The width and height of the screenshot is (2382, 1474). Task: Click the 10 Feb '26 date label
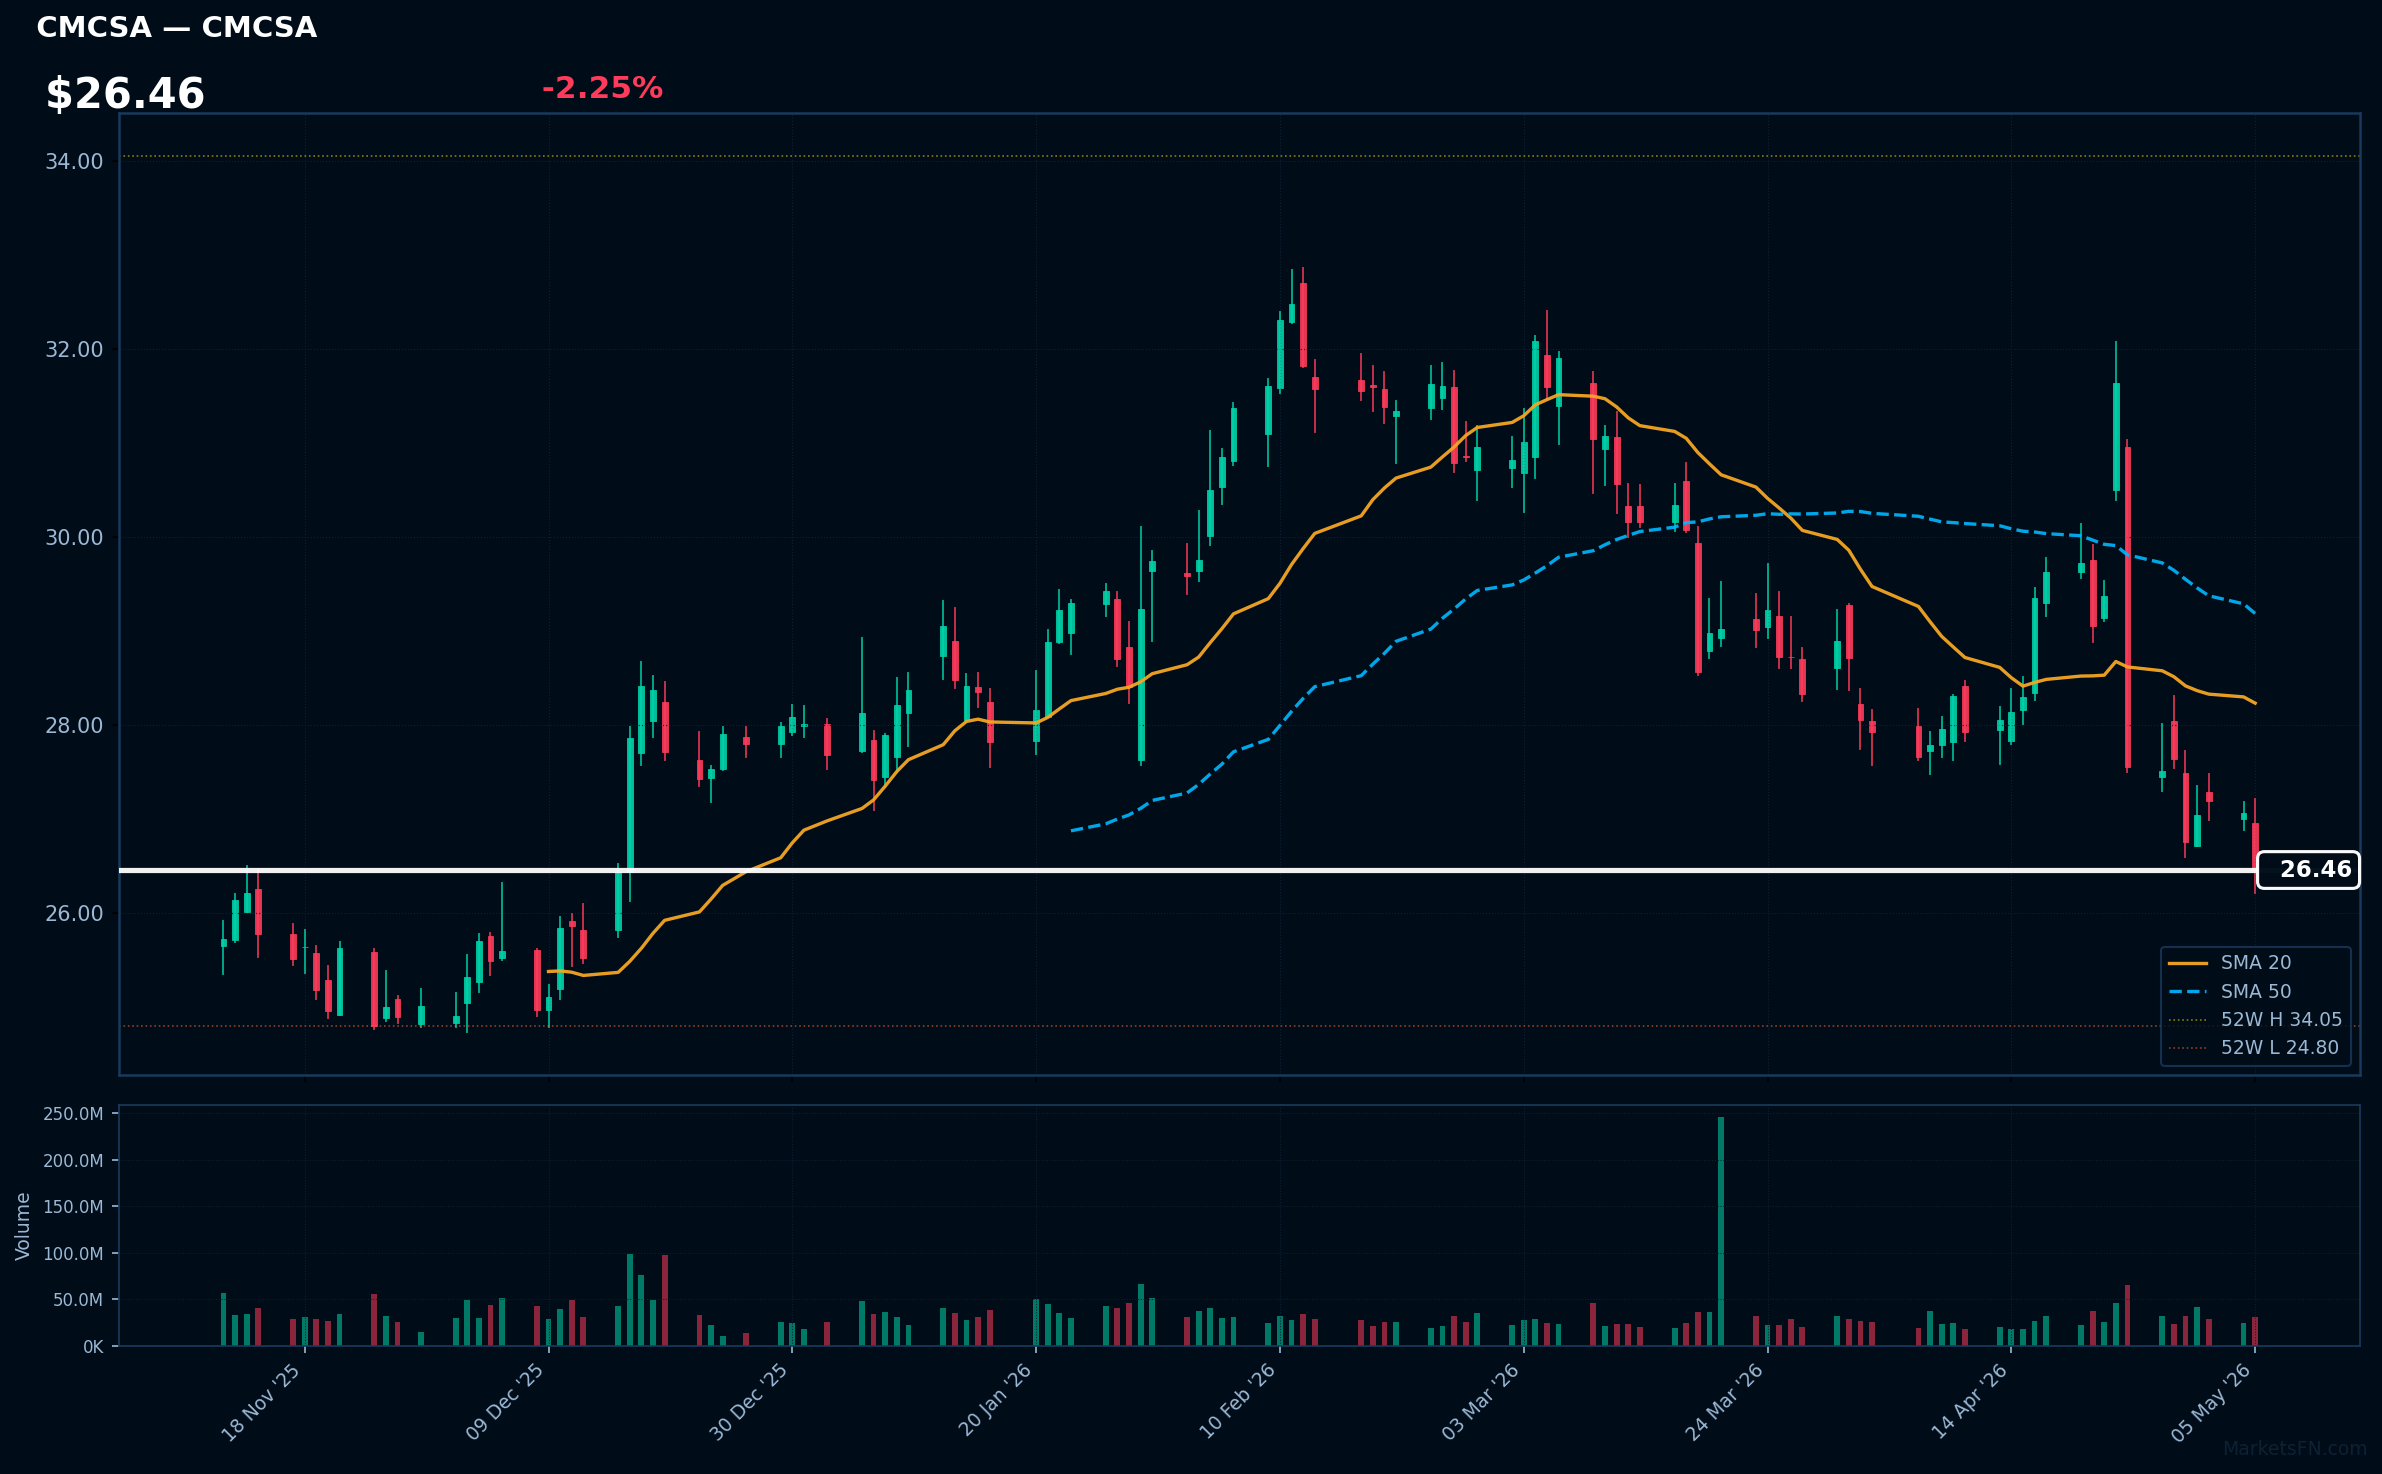pos(1237,1403)
